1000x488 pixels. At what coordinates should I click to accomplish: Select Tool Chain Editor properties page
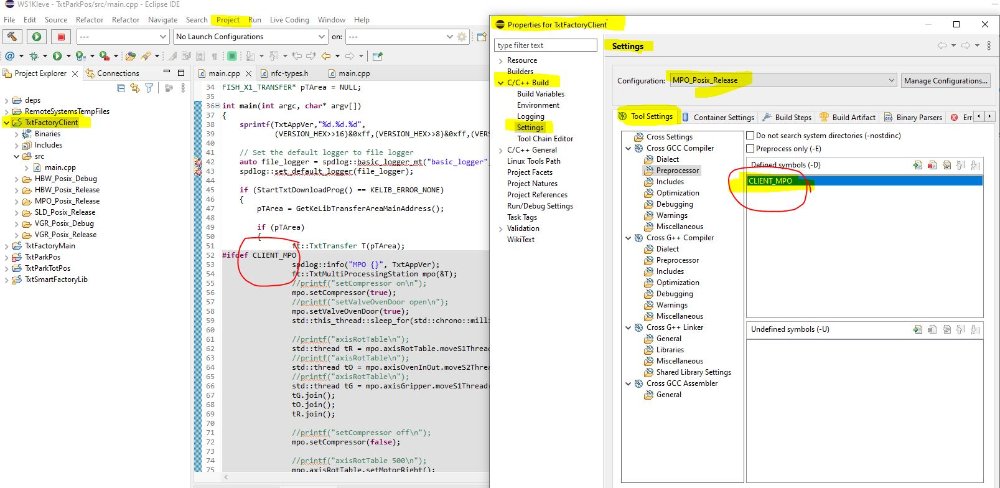(x=545, y=138)
